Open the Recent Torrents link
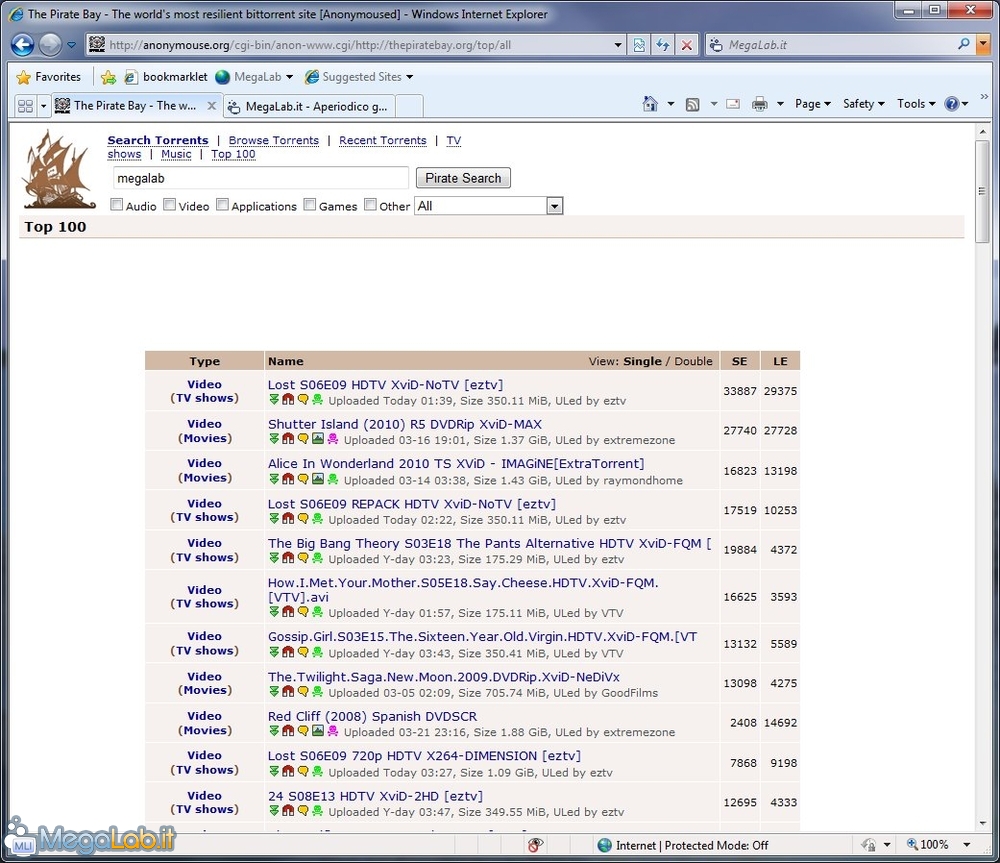The image size is (1000, 863). tap(383, 140)
